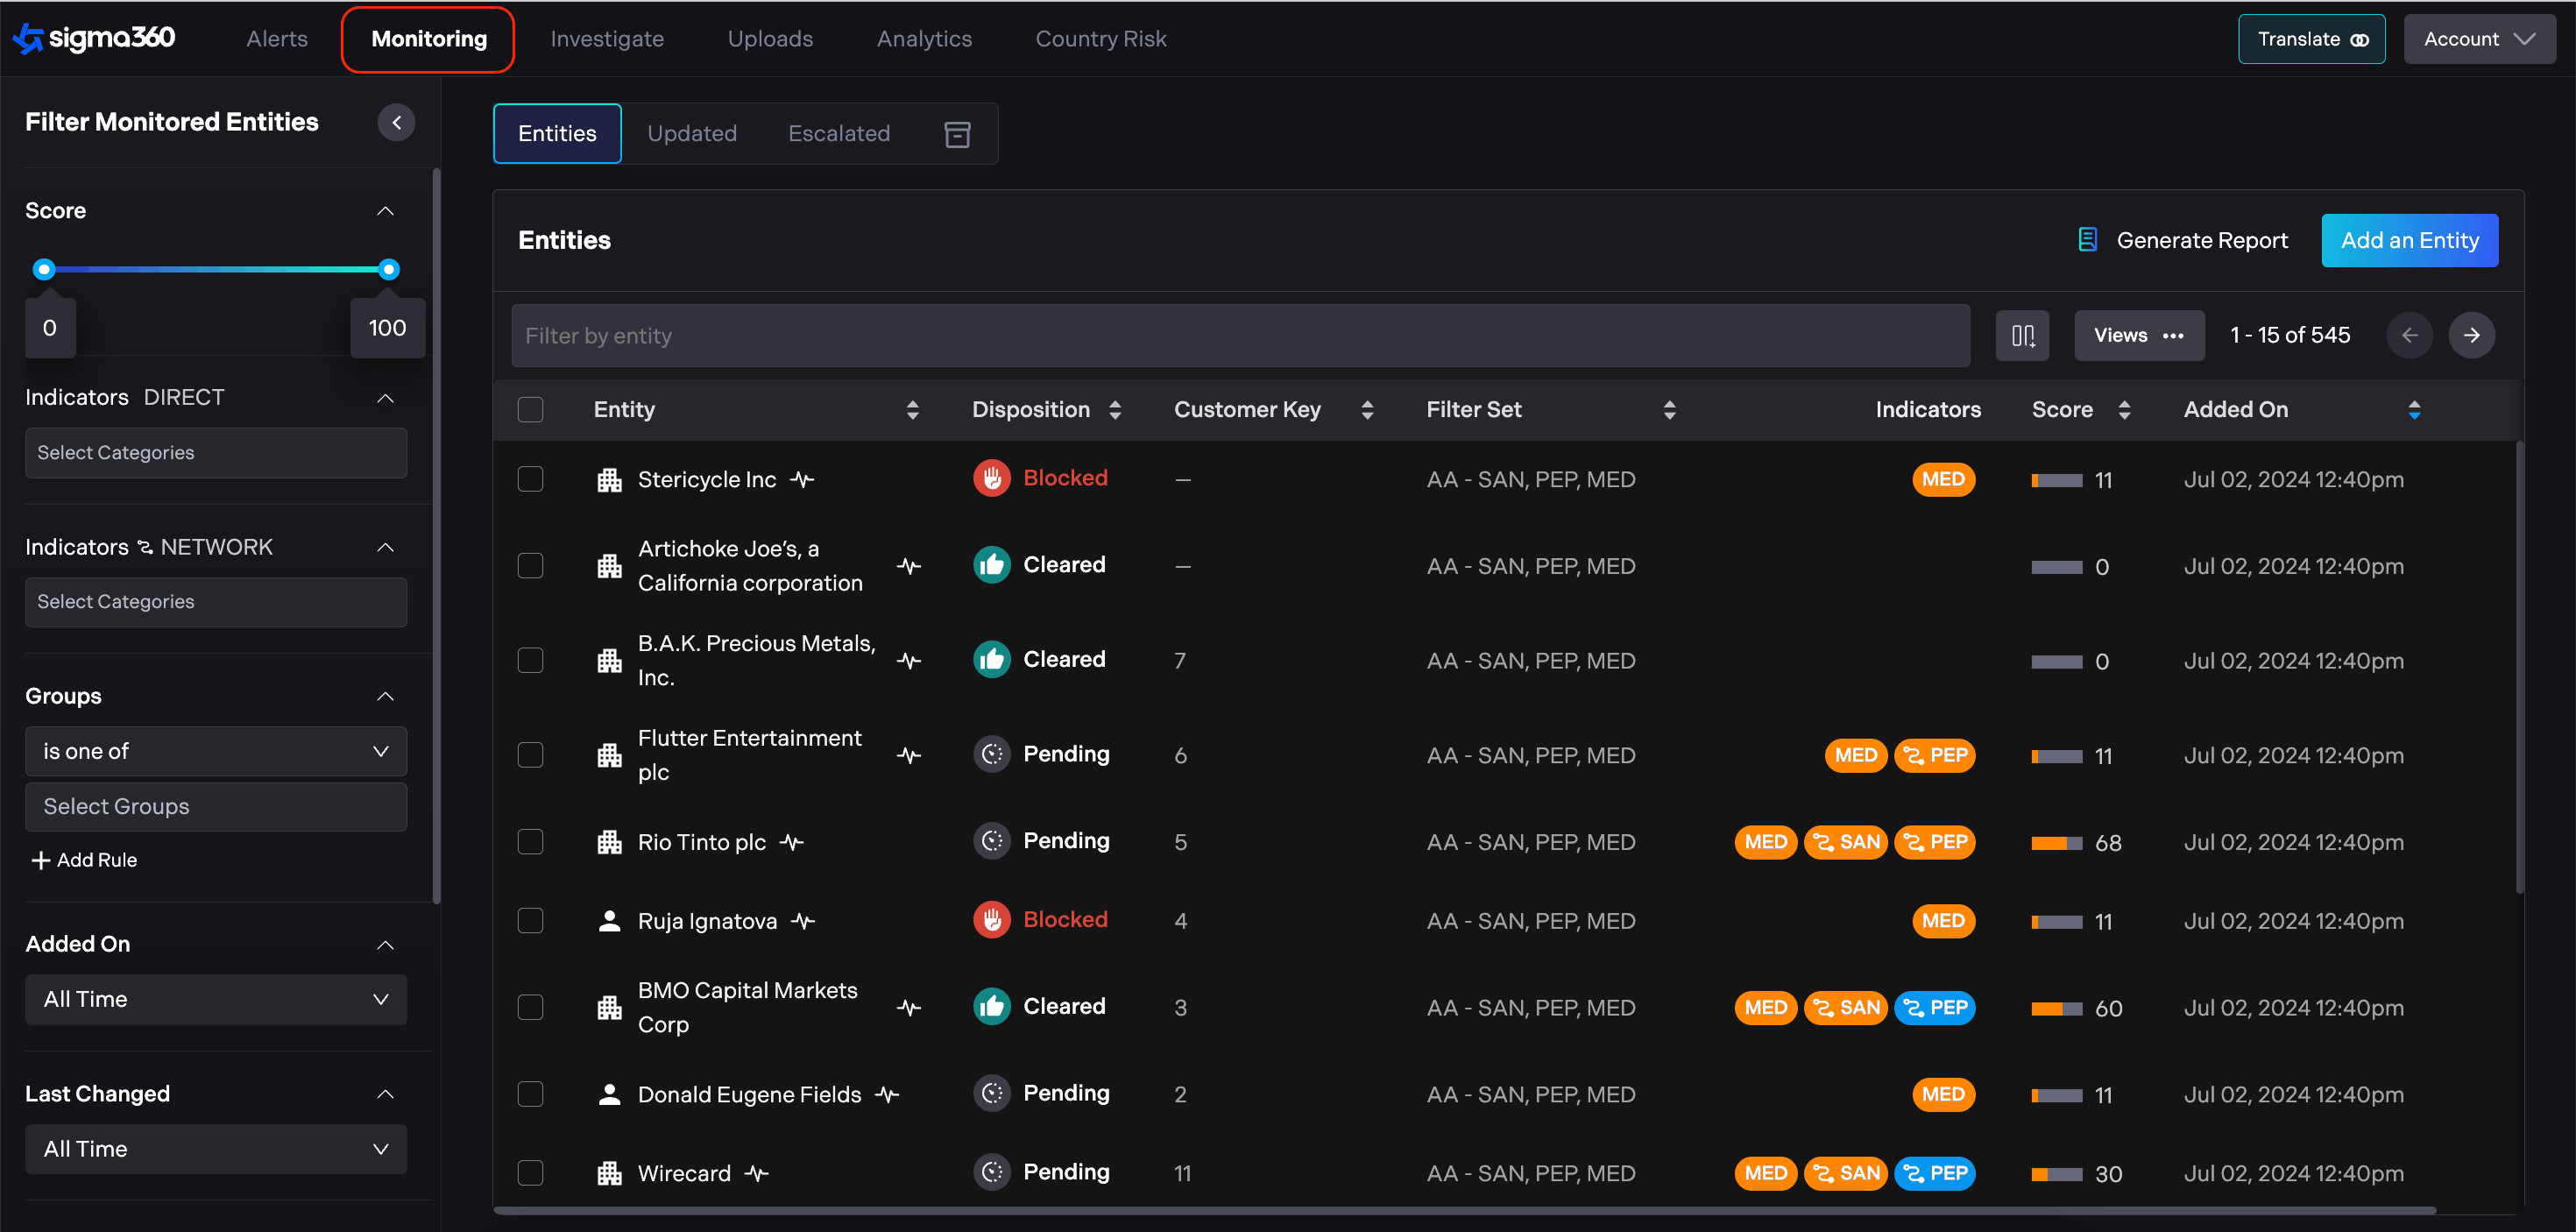Click the Add an Entity button
The height and width of the screenshot is (1232, 2576).
coord(2409,241)
